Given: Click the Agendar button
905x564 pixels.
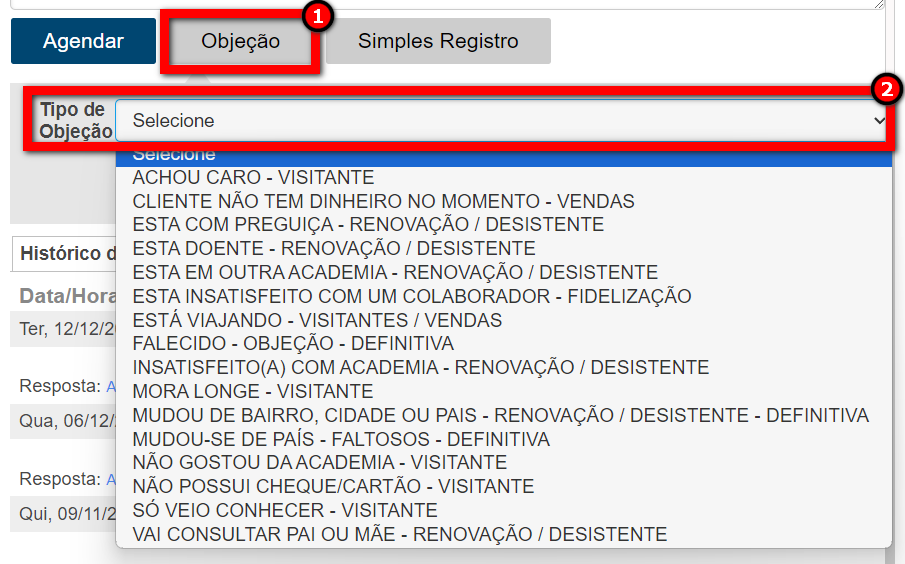Looking at the screenshot, I should coord(83,41).
